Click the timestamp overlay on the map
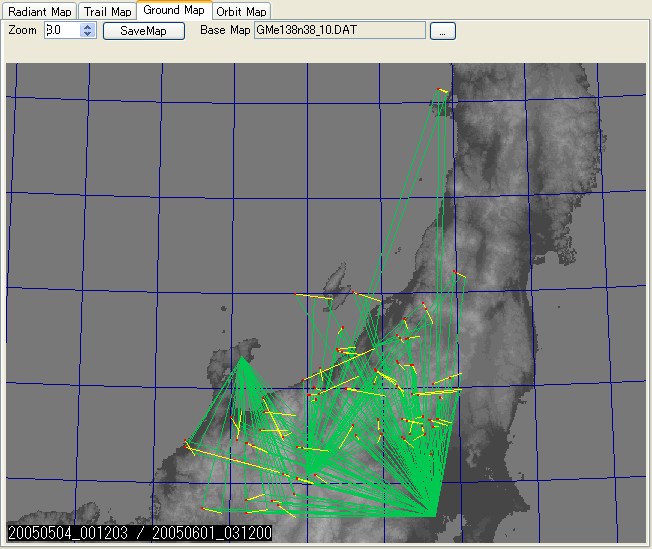This screenshot has height=549, width=652. click(139, 533)
